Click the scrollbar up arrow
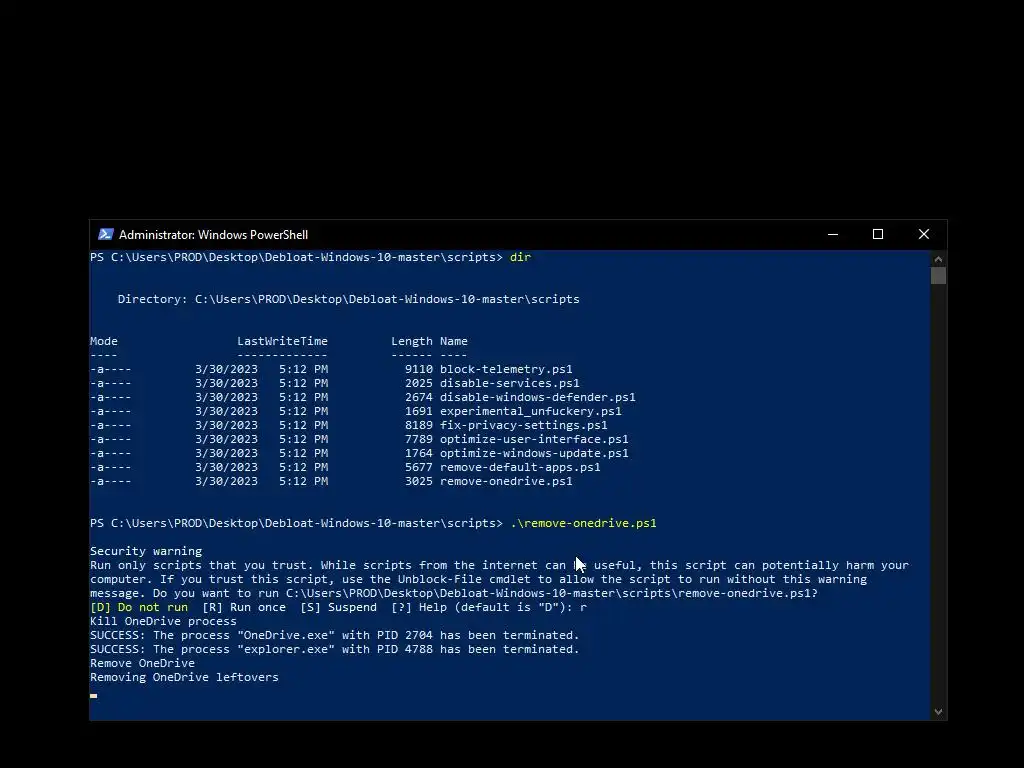Image resolution: width=1024 pixels, height=768 pixels. click(938, 259)
